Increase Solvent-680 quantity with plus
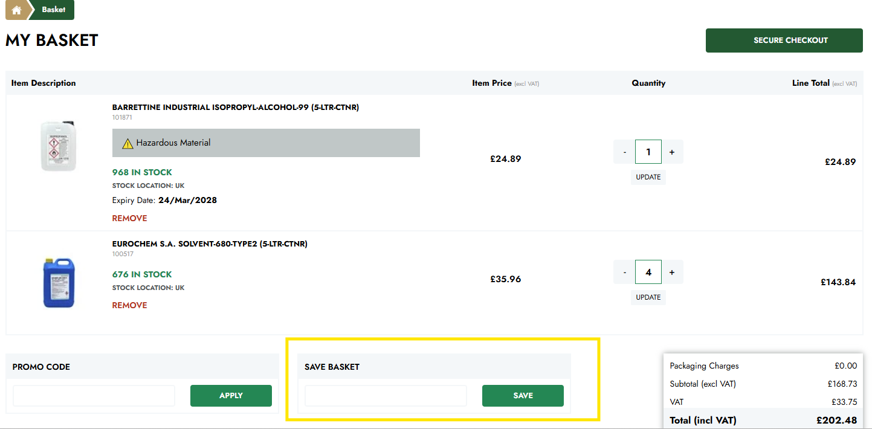Image resolution: width=872 pixels, height=429 pixels. tap(672, 273)
